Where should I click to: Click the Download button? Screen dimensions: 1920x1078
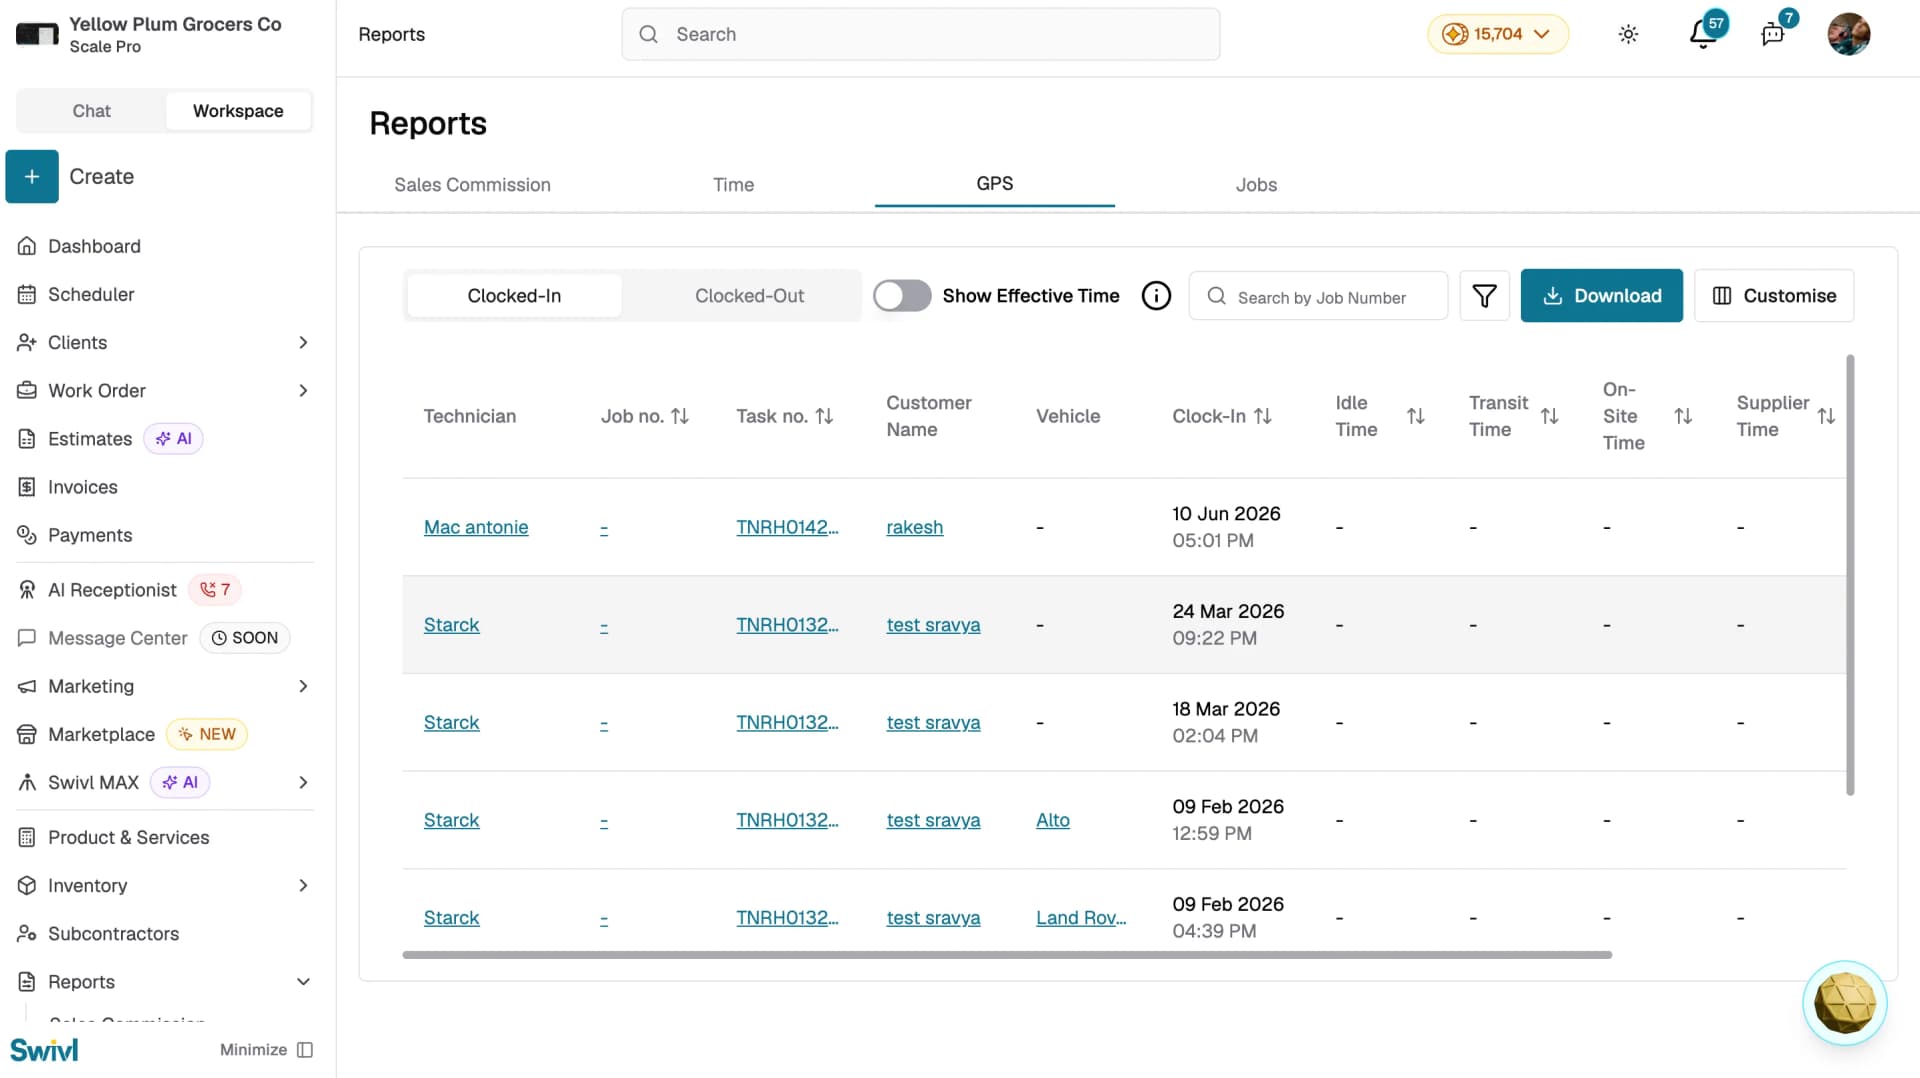[1601, 296]
